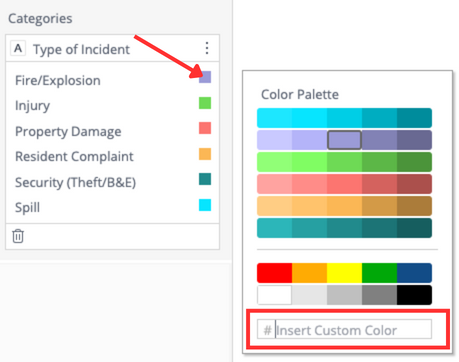Pick the lightest green palette color
This screenshot has height=362, width=459.
274,162
